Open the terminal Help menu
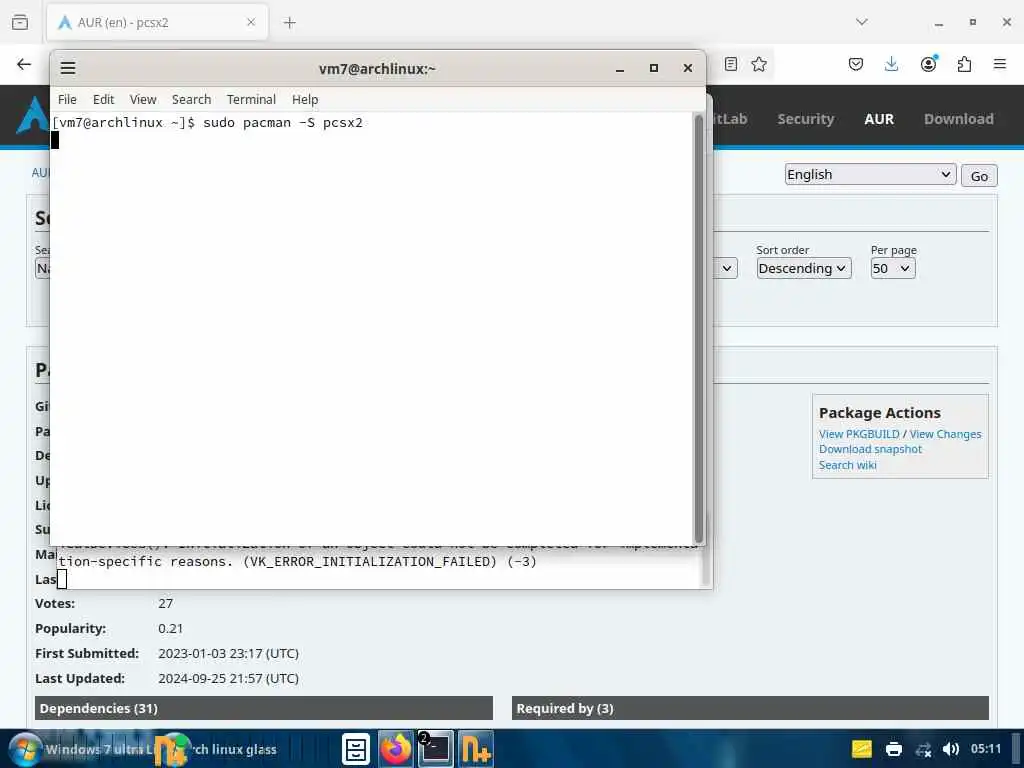1024x768 pixels. pyautogui.click(x=305, y=99)
